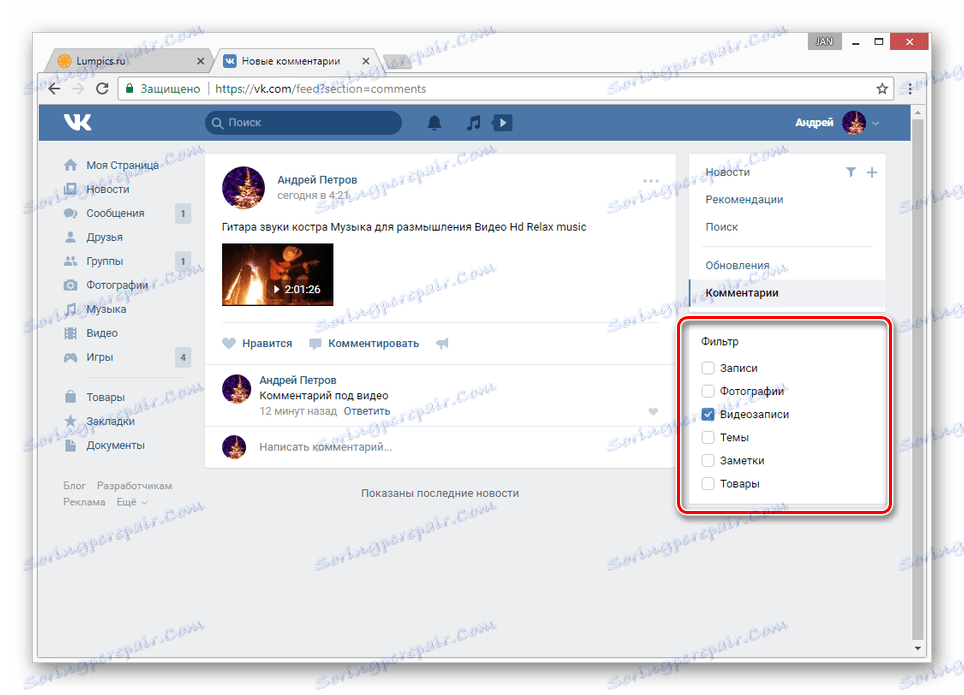Click the VK logo in header
This screenshot has width=964, height=695.
pyautogui.click(x=77, y=122)
